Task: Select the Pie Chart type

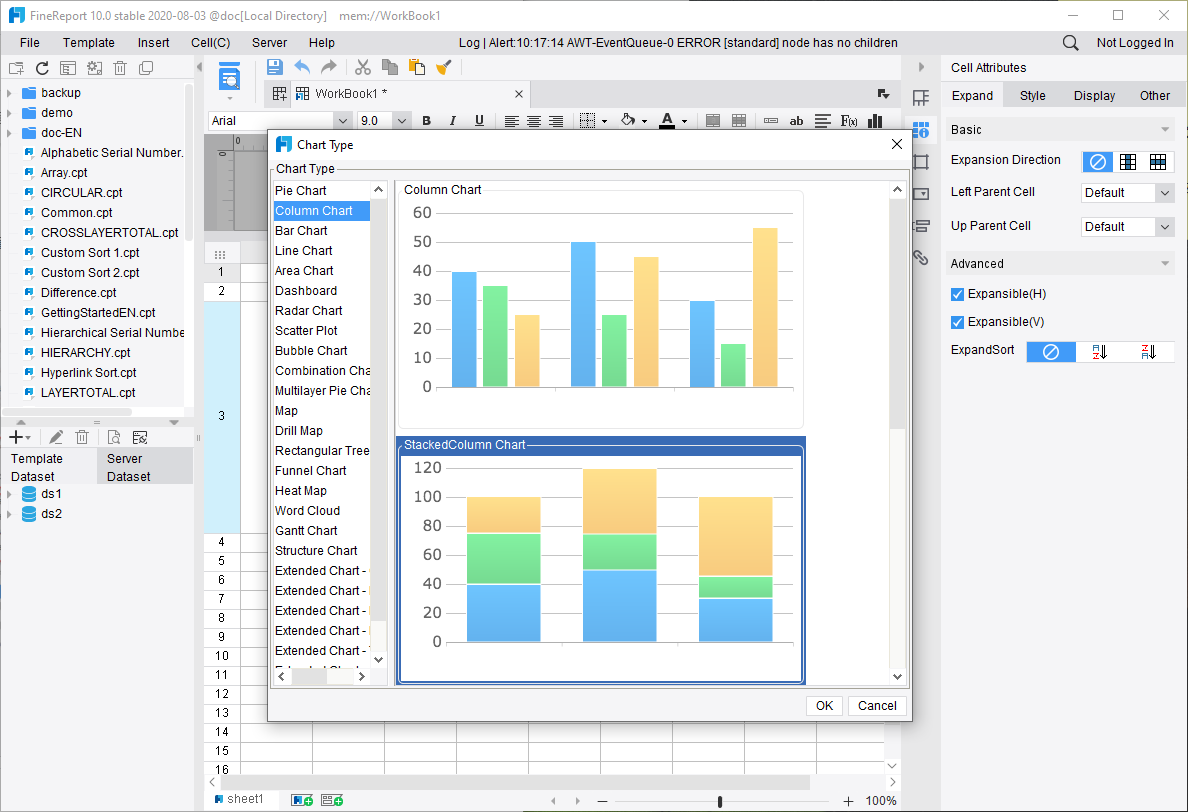Action: pyautogui.click(x=302, y=189)
